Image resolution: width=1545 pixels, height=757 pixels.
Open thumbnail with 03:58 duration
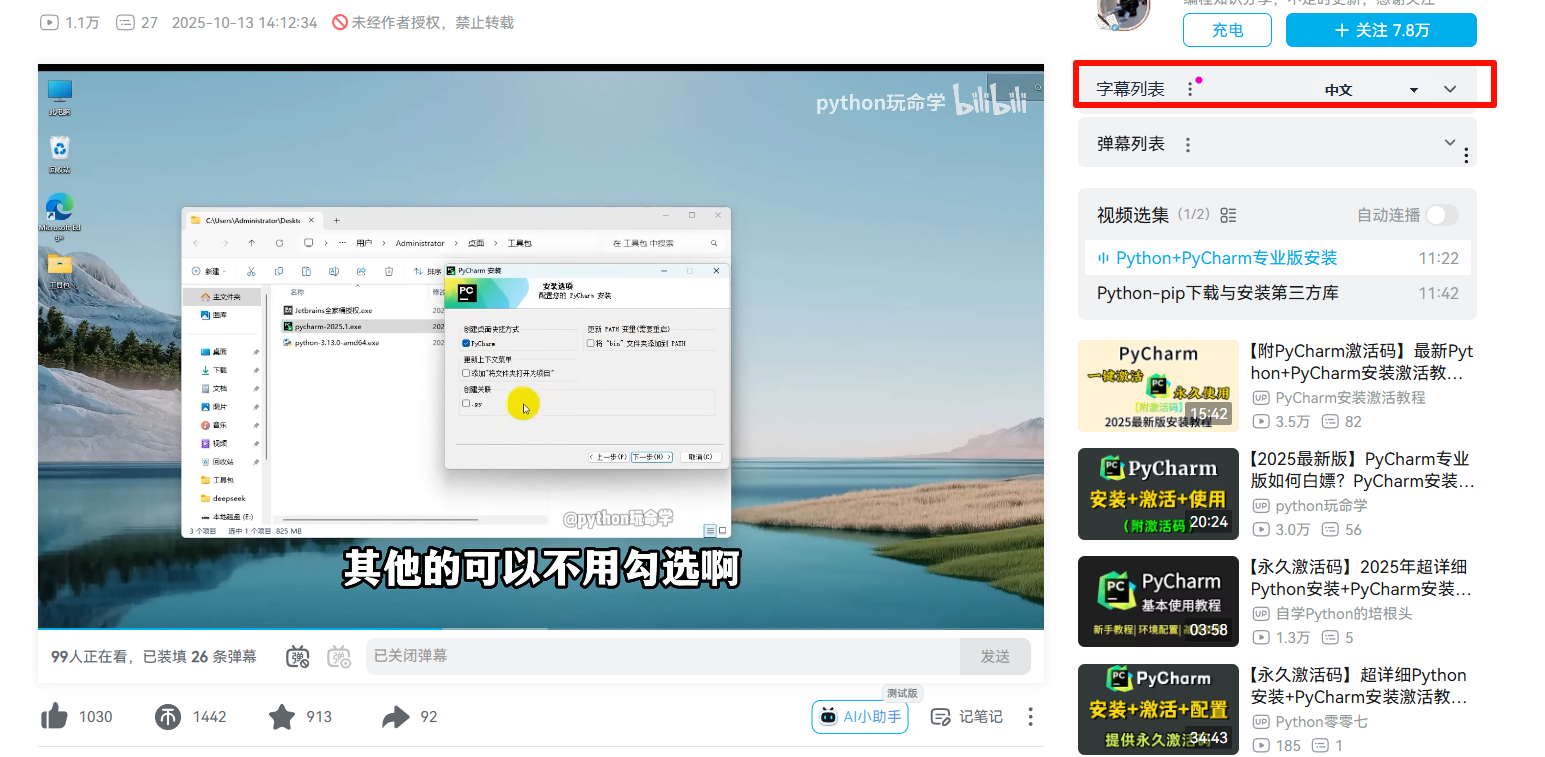pyautogui.click(x=1158, y=602)
